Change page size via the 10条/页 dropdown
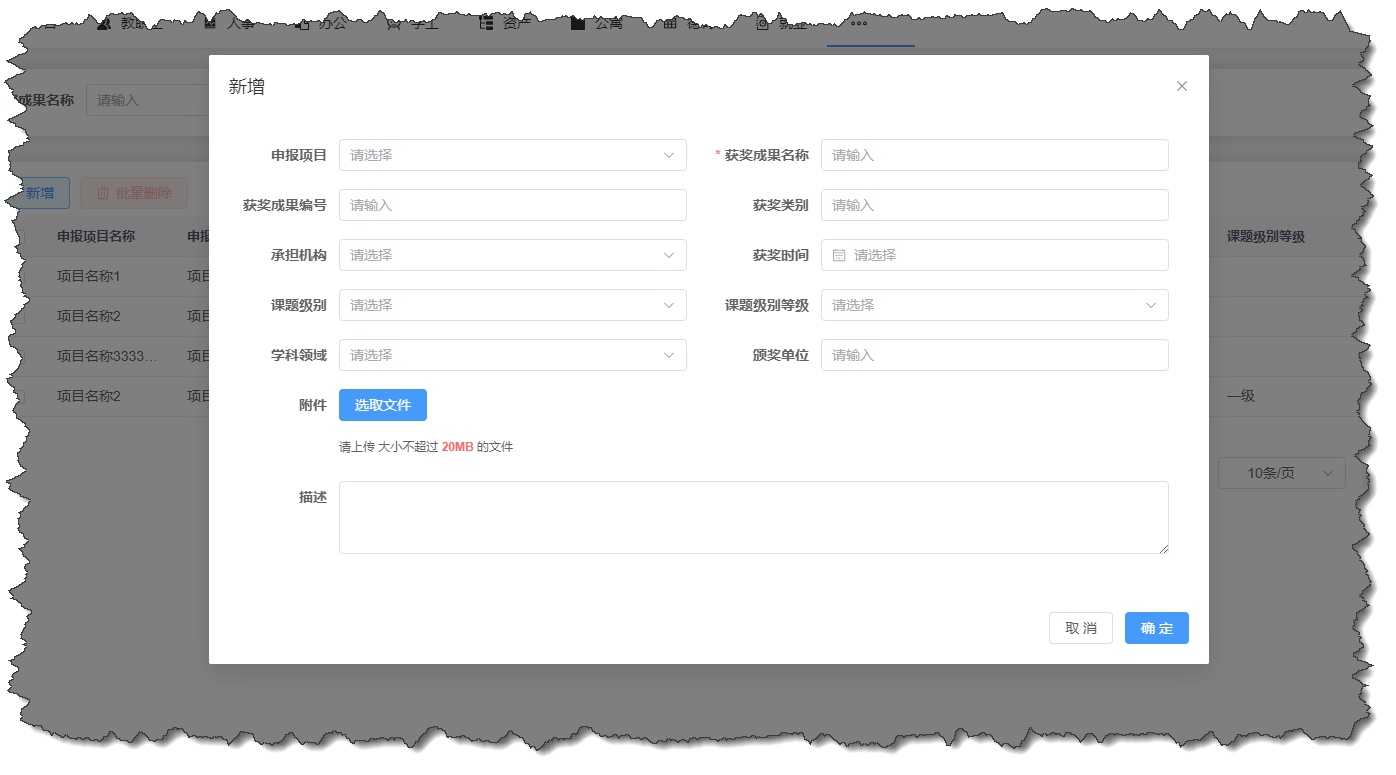This screenshot has height=775, width=1396. (1281, 473)
